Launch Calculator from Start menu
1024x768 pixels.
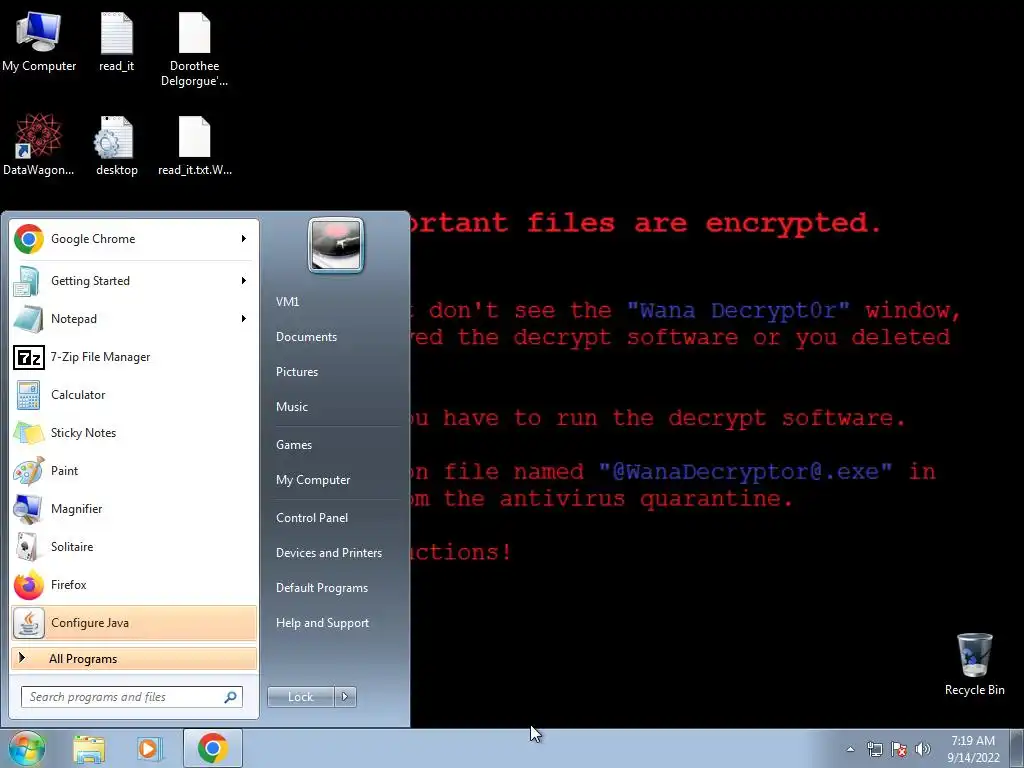tap(134, 394)
